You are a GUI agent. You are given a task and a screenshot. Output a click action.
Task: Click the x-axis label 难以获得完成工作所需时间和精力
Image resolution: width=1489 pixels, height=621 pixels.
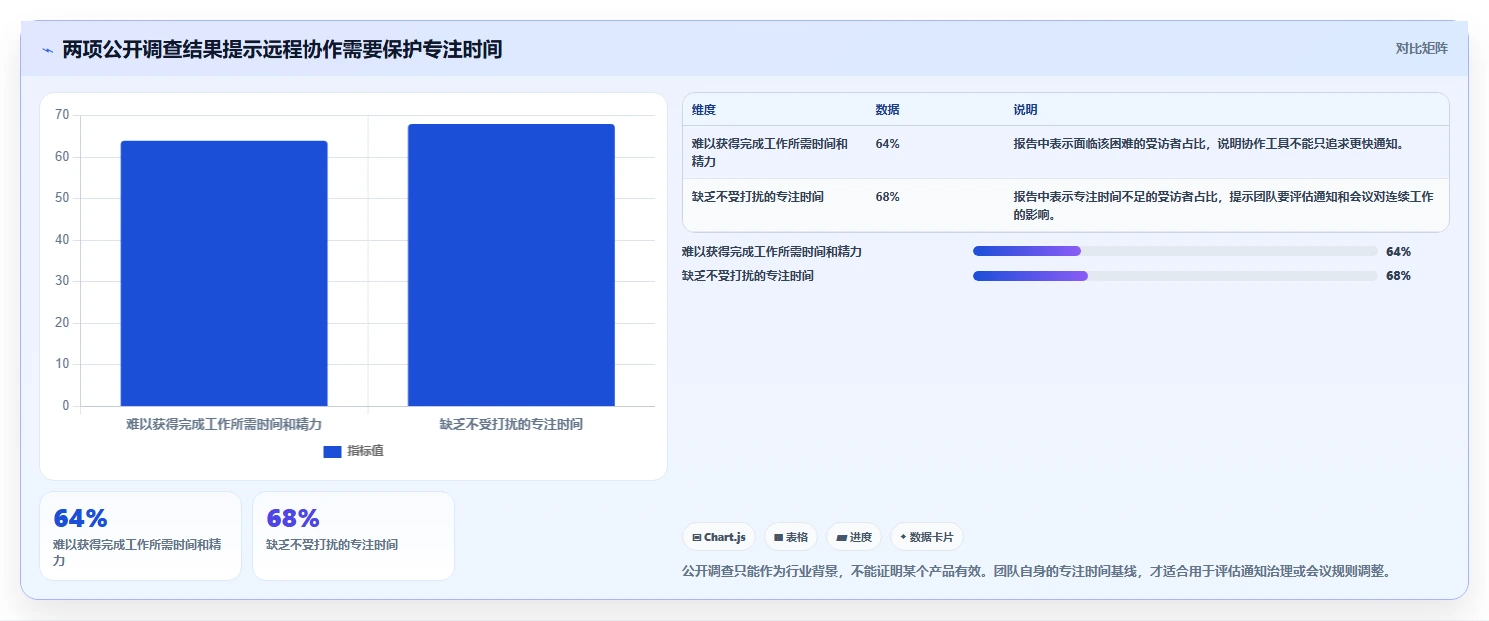(224, 424)
